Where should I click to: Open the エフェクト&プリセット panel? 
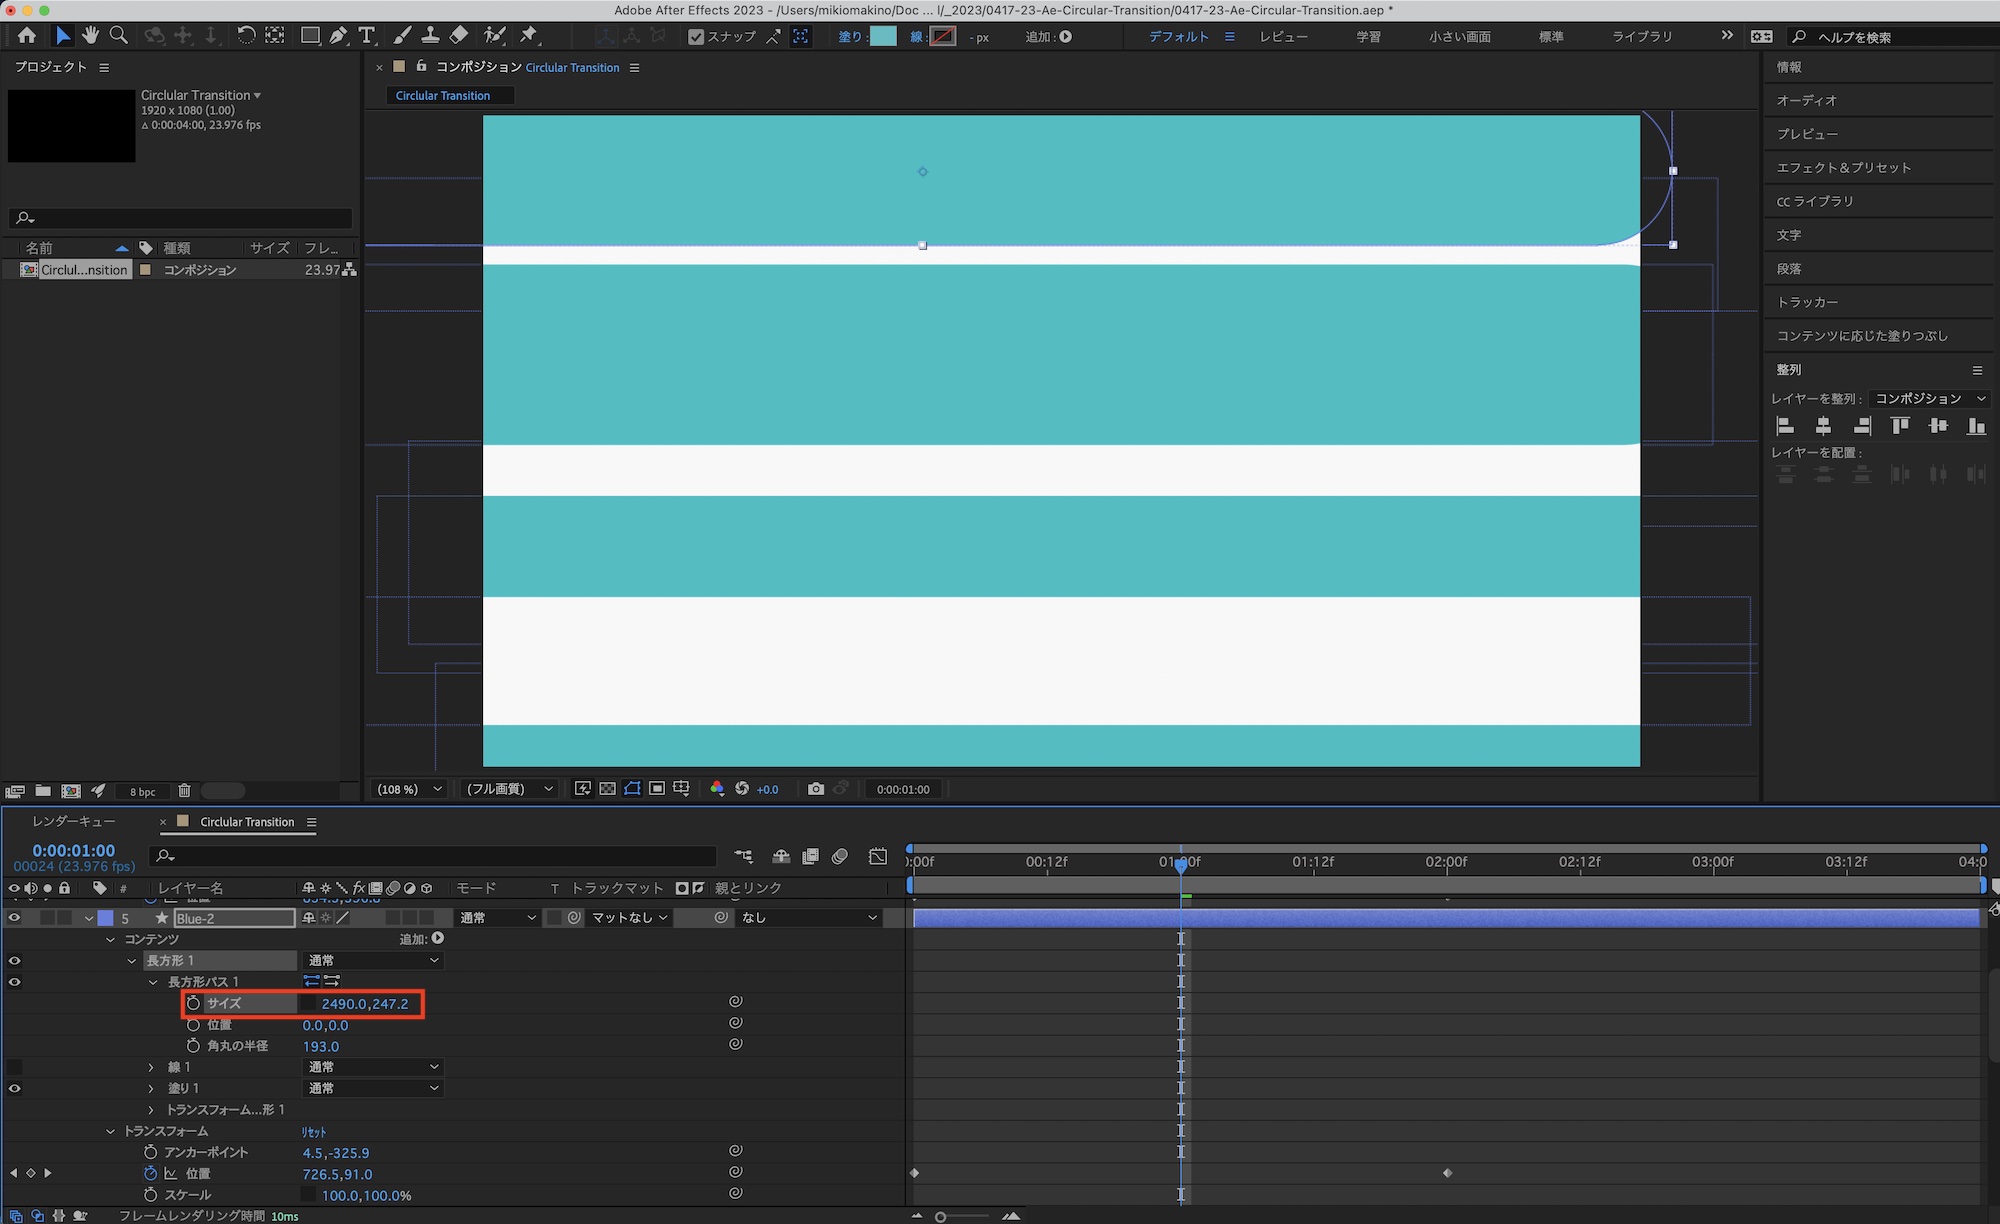coord(1843,167)
